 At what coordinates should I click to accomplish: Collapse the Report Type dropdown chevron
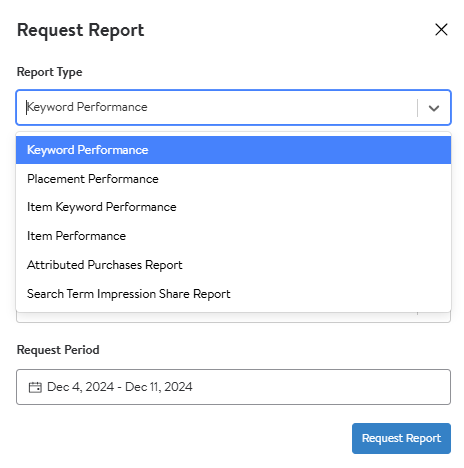[433, 108]
